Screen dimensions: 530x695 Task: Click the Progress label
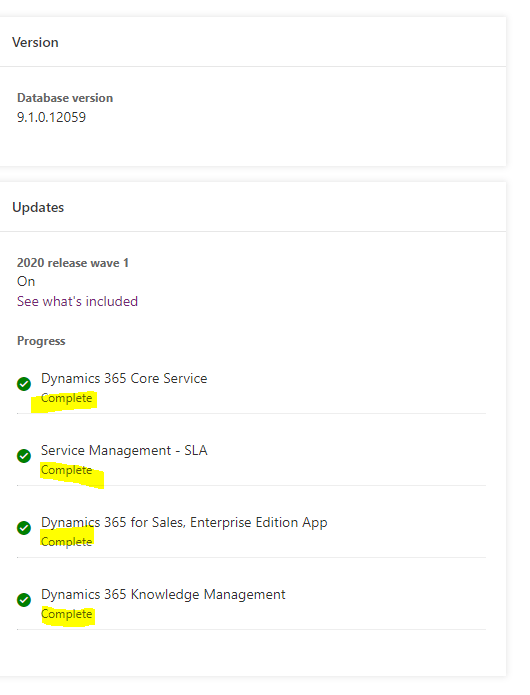[41, 341]
